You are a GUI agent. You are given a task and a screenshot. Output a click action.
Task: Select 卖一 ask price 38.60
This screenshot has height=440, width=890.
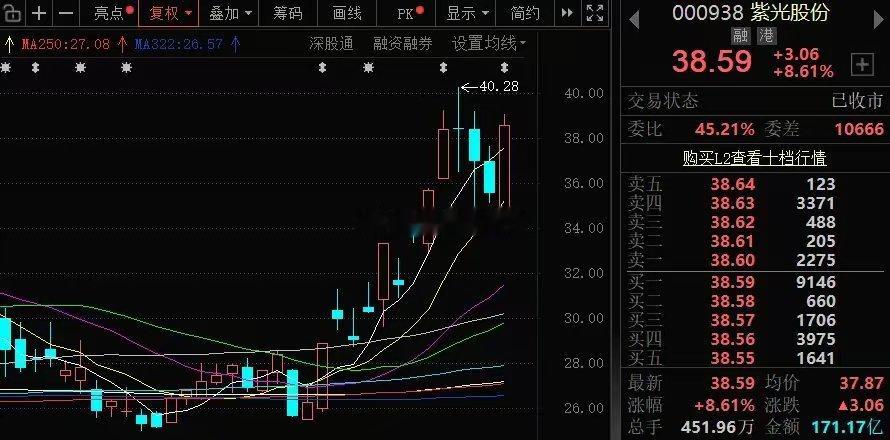733,261
